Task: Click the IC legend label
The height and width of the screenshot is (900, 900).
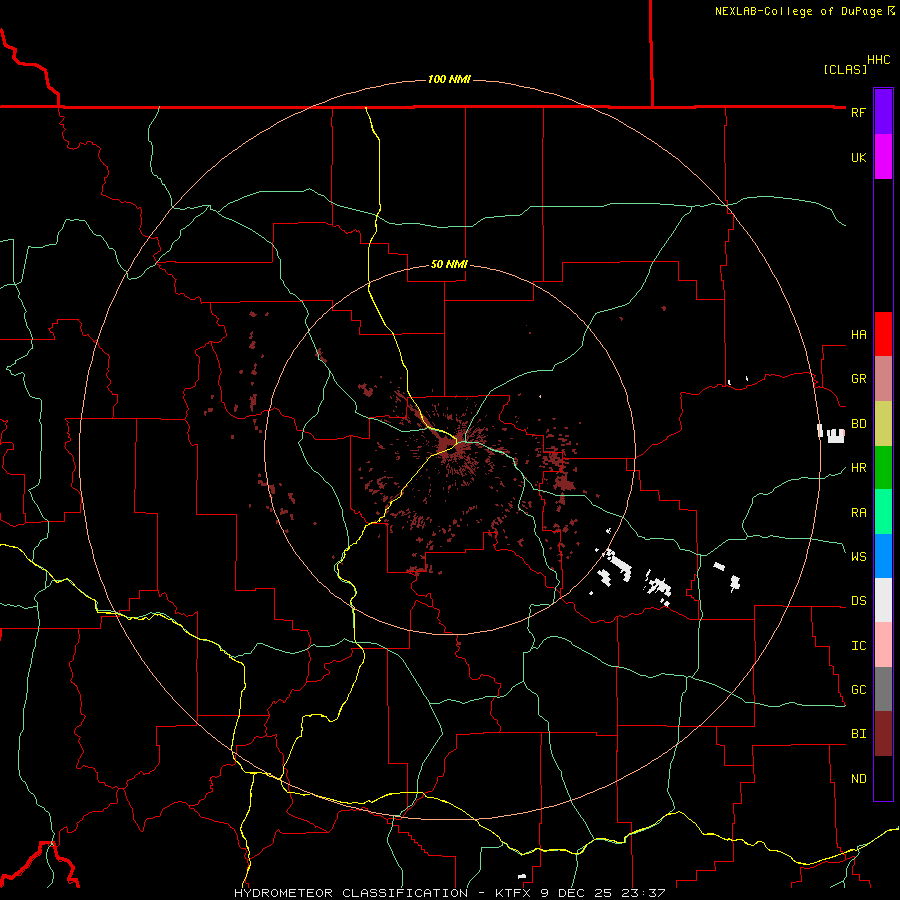Action: (858, 646)
